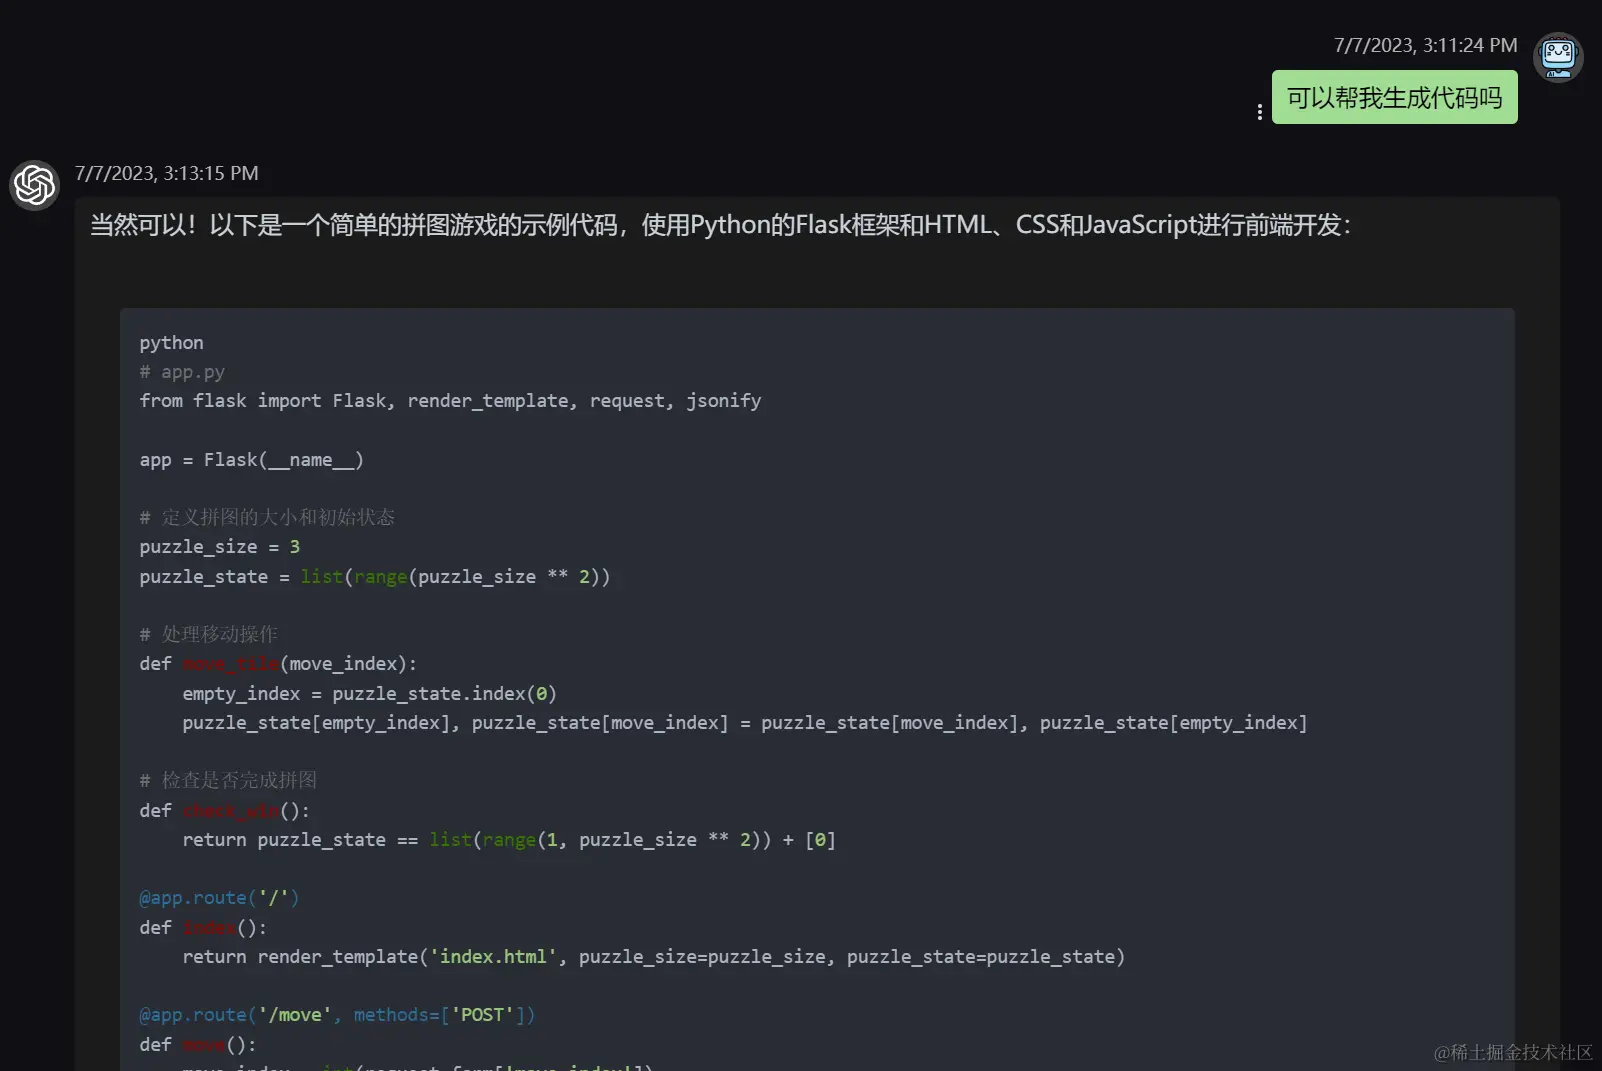The image size is (1602, 1071).
Task: Click the comment 处理移动操作
Action: point(209,634)
